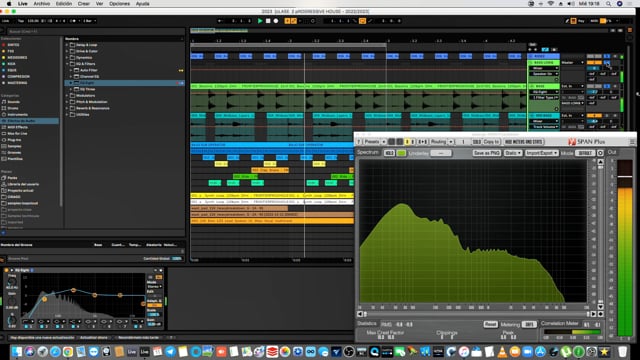Open SPAN Stats dropdown
The height and width of the screenshot is (360, 640).
[x=513, y=153]
